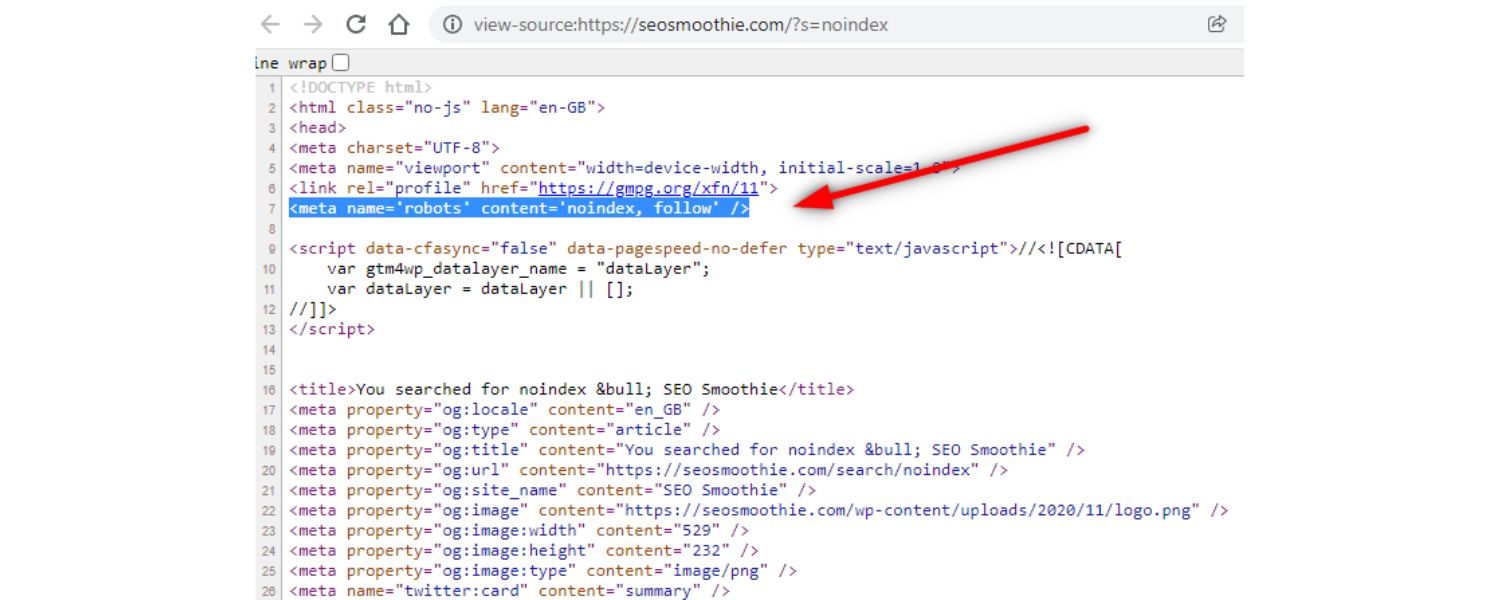Open the browser home page
Screen dimensions: 1500x600
pos(399,24)
